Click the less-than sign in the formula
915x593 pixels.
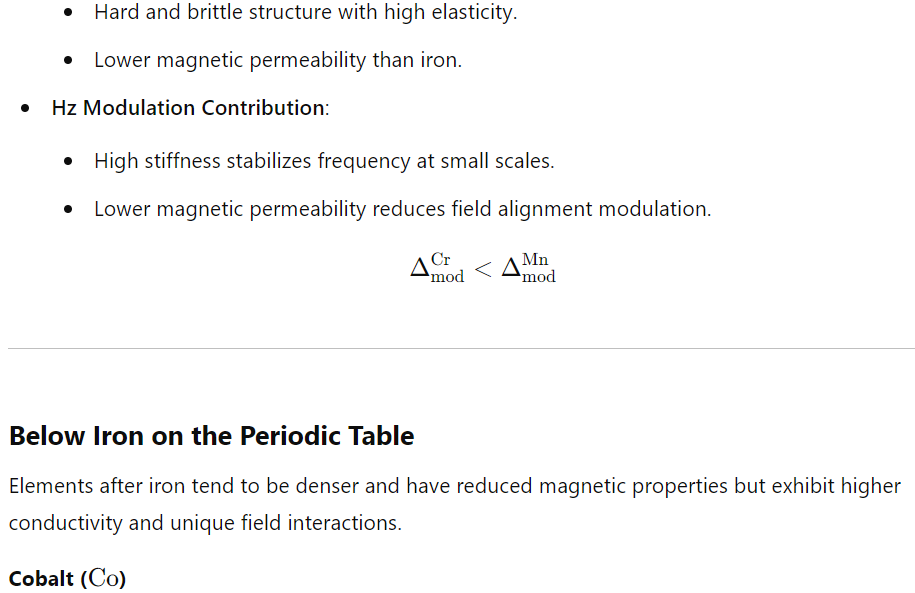(x=483, y=269)
